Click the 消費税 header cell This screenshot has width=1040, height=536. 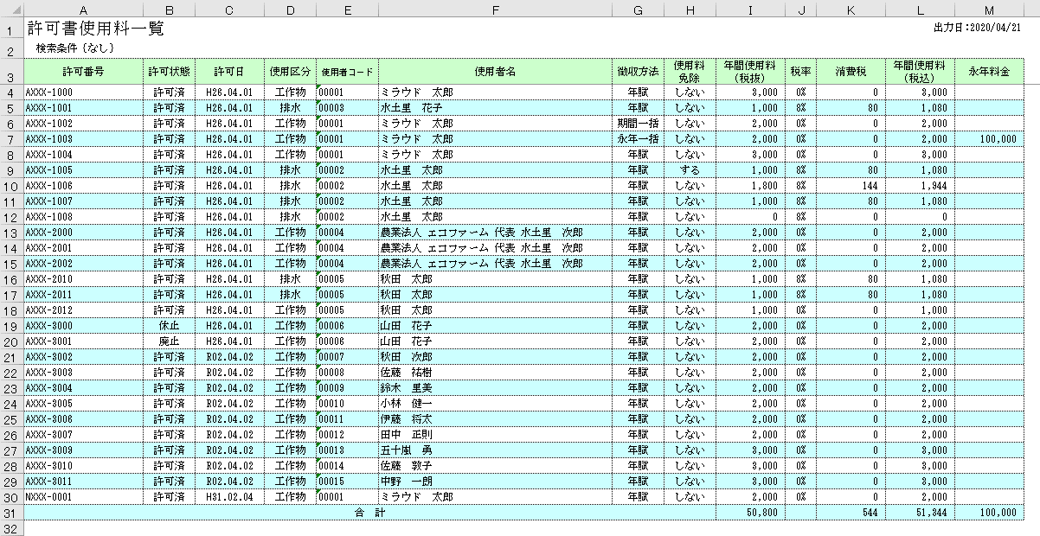851,72
